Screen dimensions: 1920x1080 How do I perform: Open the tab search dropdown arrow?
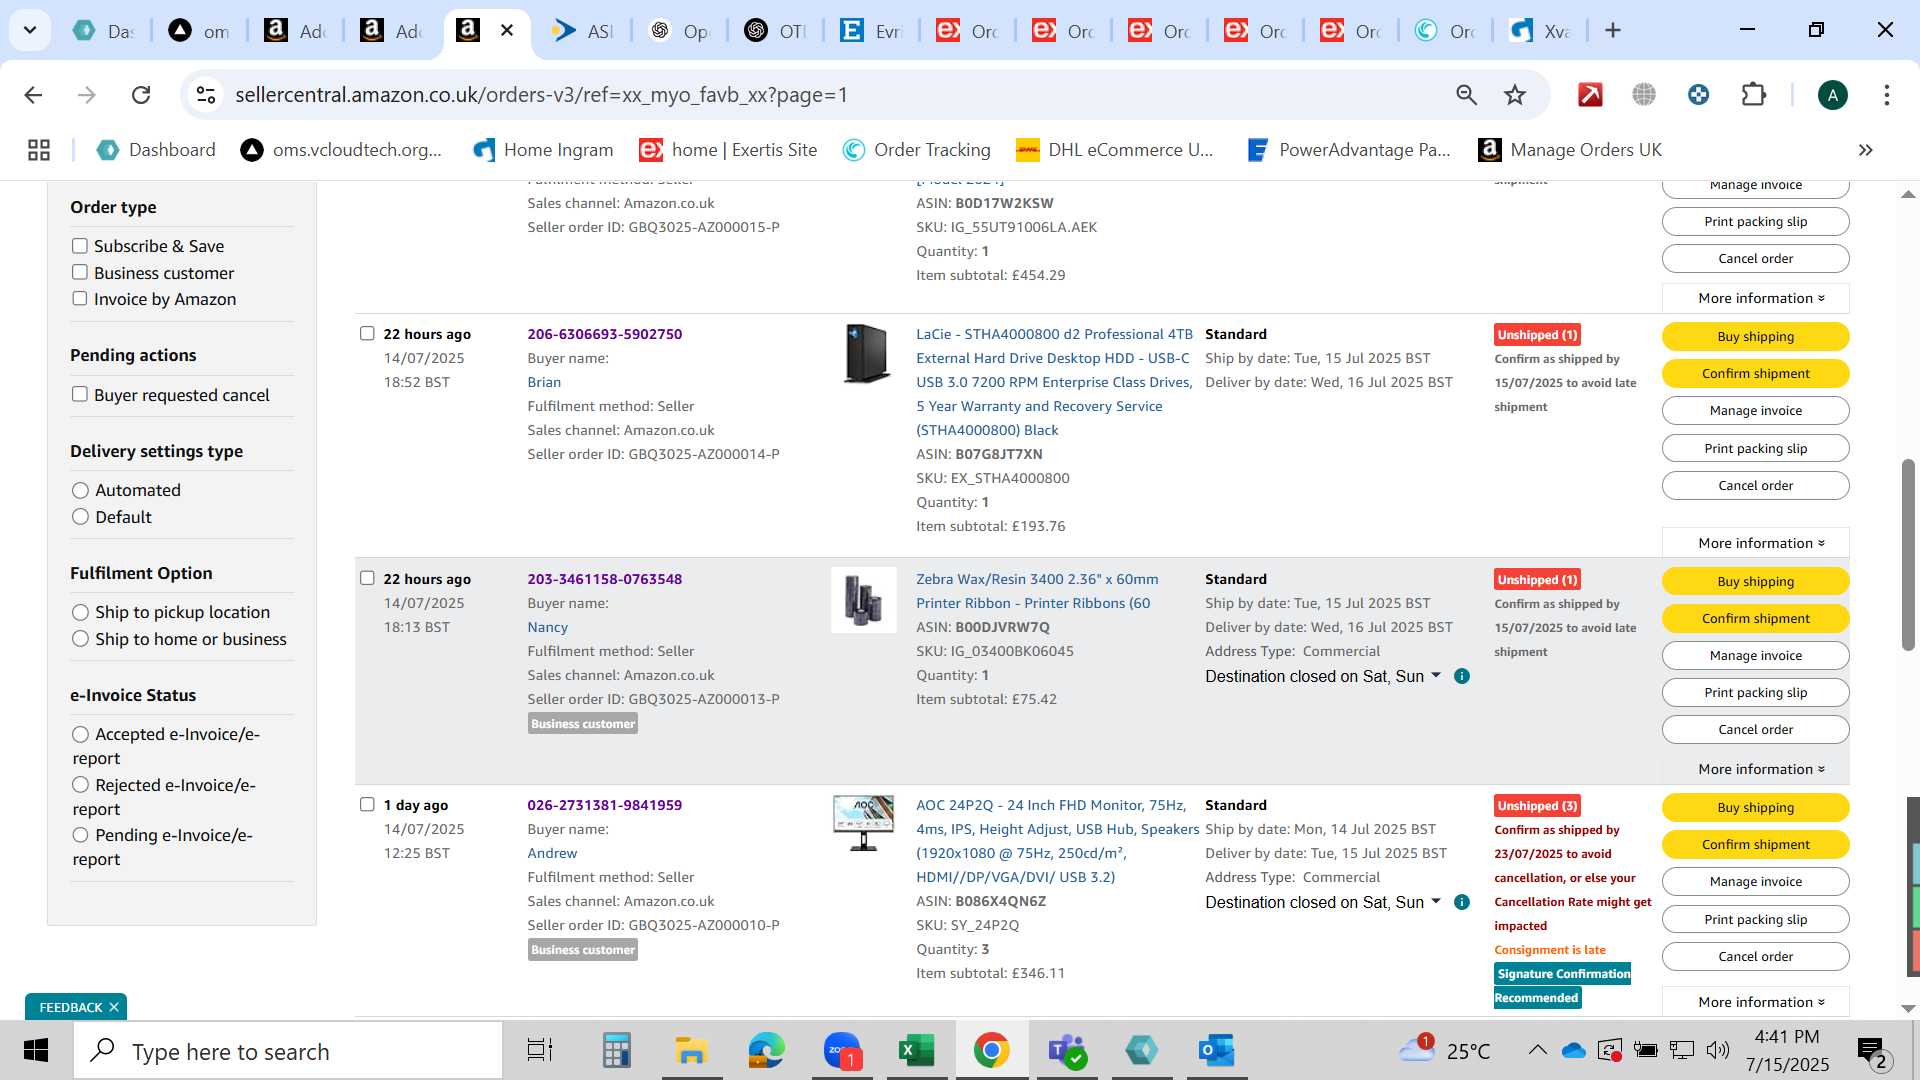(30, 31)
